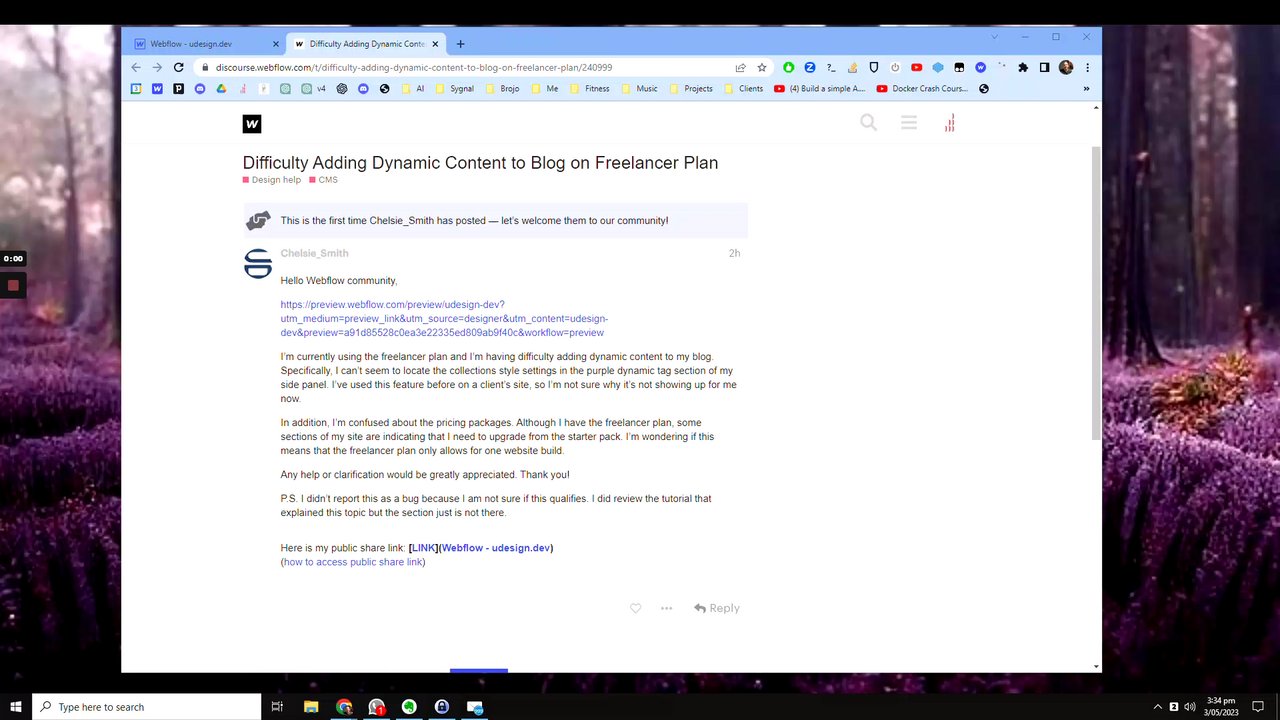Screen dimensions: 1280x720
Task: Switch to Chrome on the taskbar
Action: point(344,707)
